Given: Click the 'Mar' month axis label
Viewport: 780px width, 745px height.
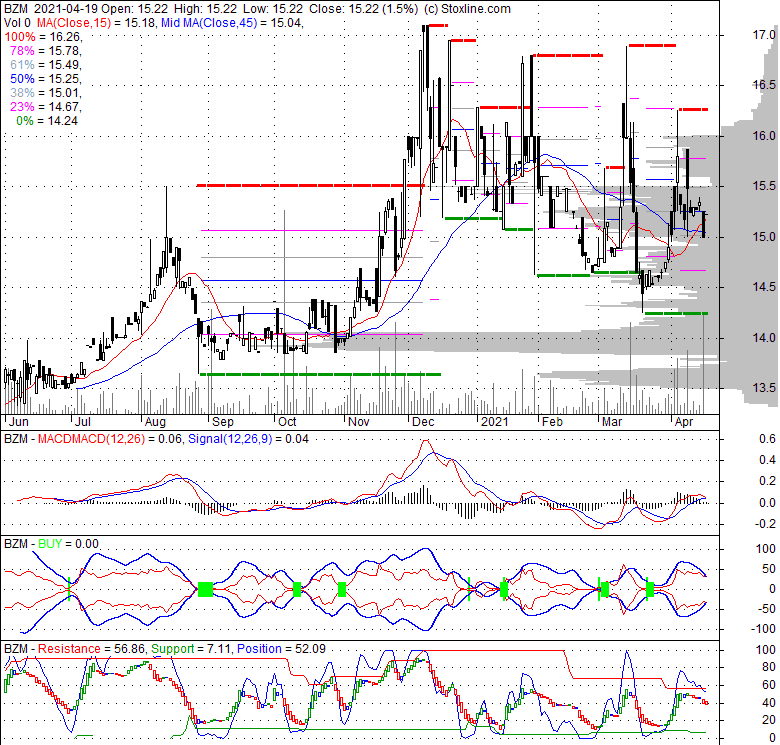Looking at the screenshot, I should [x=612, y=422].
